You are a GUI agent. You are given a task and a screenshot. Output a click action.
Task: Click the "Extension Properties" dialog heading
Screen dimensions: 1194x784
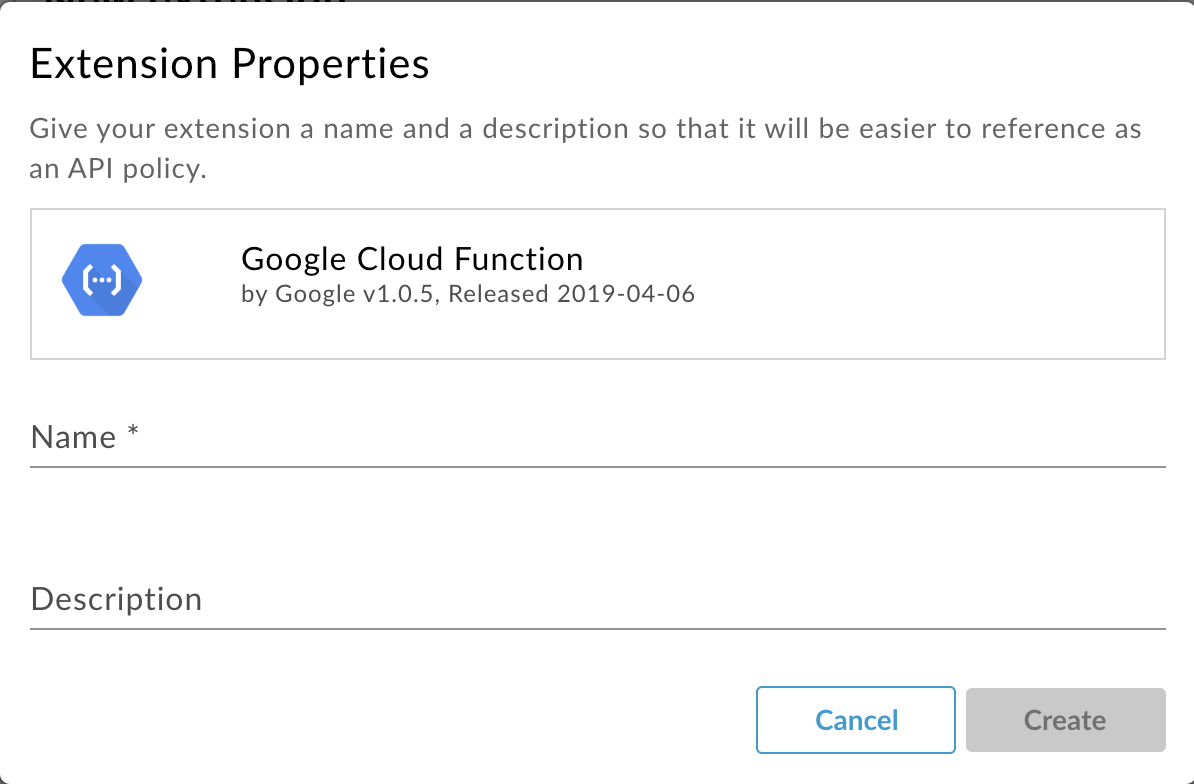click(230, 64)
